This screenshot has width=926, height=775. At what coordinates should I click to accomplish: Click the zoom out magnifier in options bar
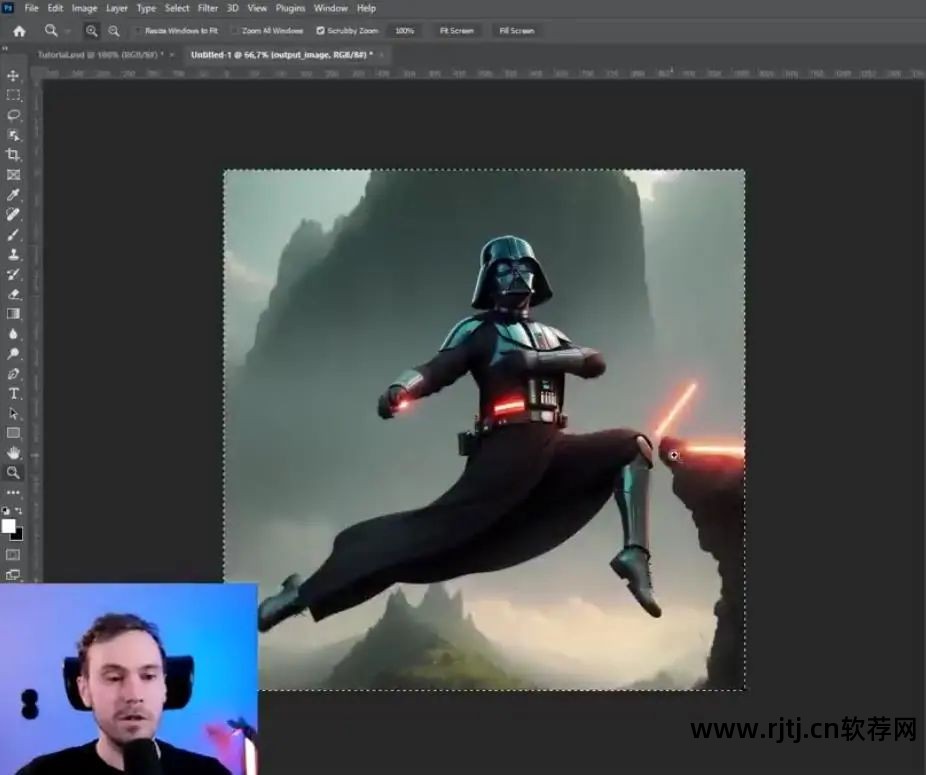(113, 31)
